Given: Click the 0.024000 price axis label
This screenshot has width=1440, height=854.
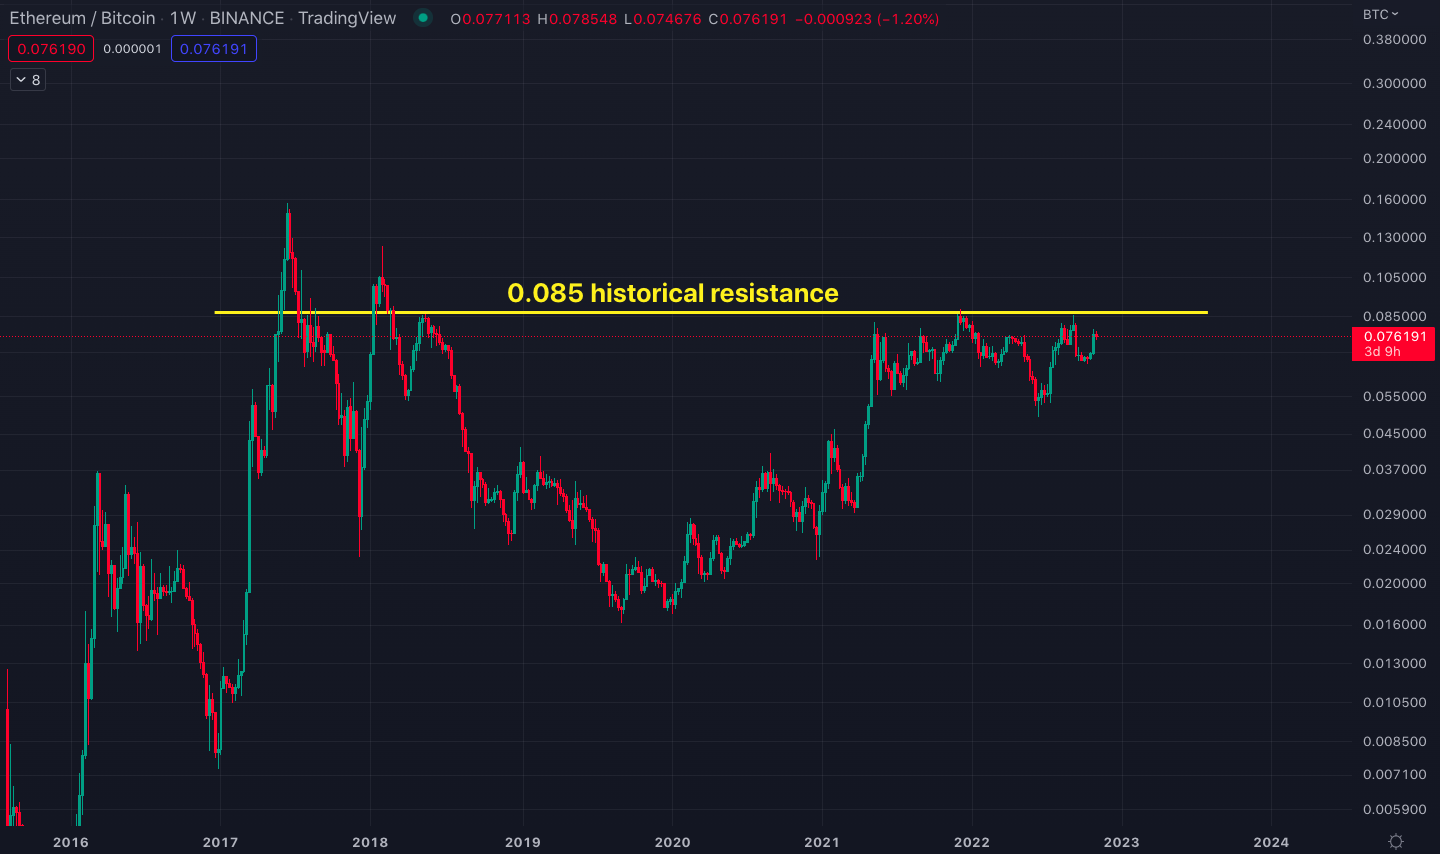Looking at the screenshot, I should (x=1394, y=550).
